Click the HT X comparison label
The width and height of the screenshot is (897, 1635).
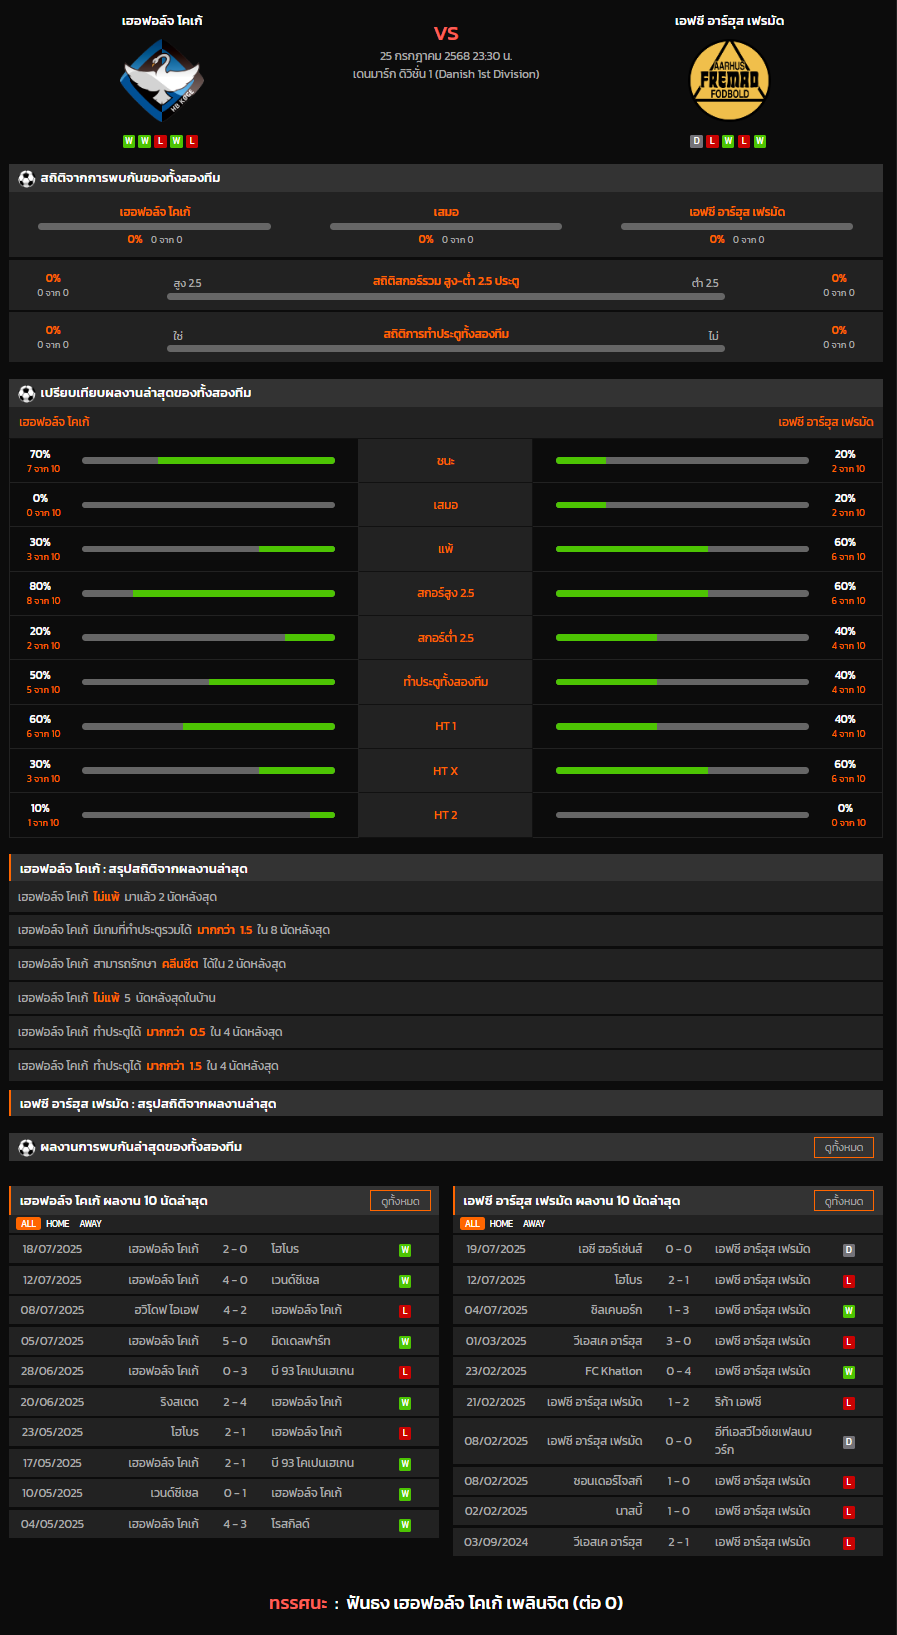pyautogui.click(x=446, y=771)
